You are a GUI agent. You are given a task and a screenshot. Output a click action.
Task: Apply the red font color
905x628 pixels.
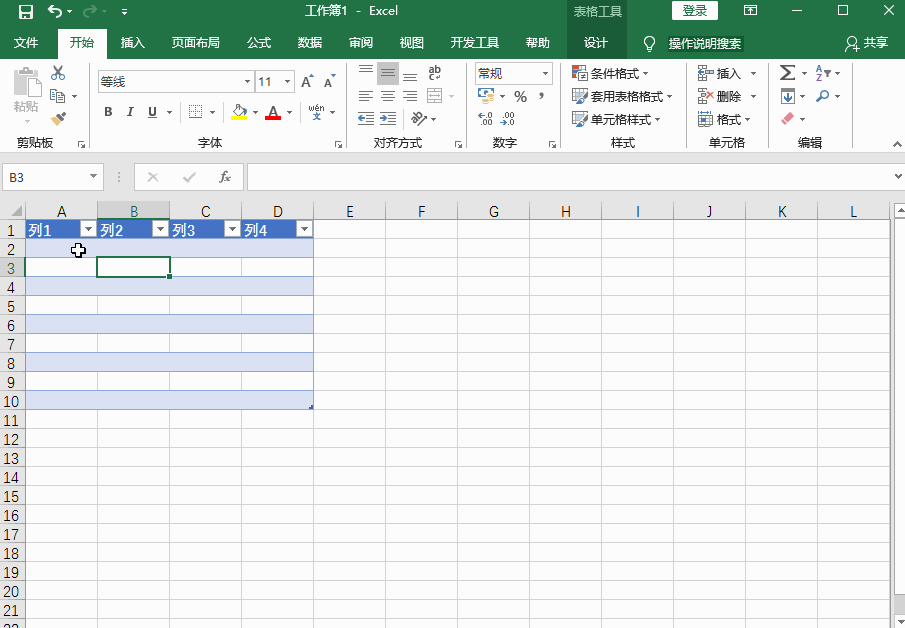click(273, 112)
